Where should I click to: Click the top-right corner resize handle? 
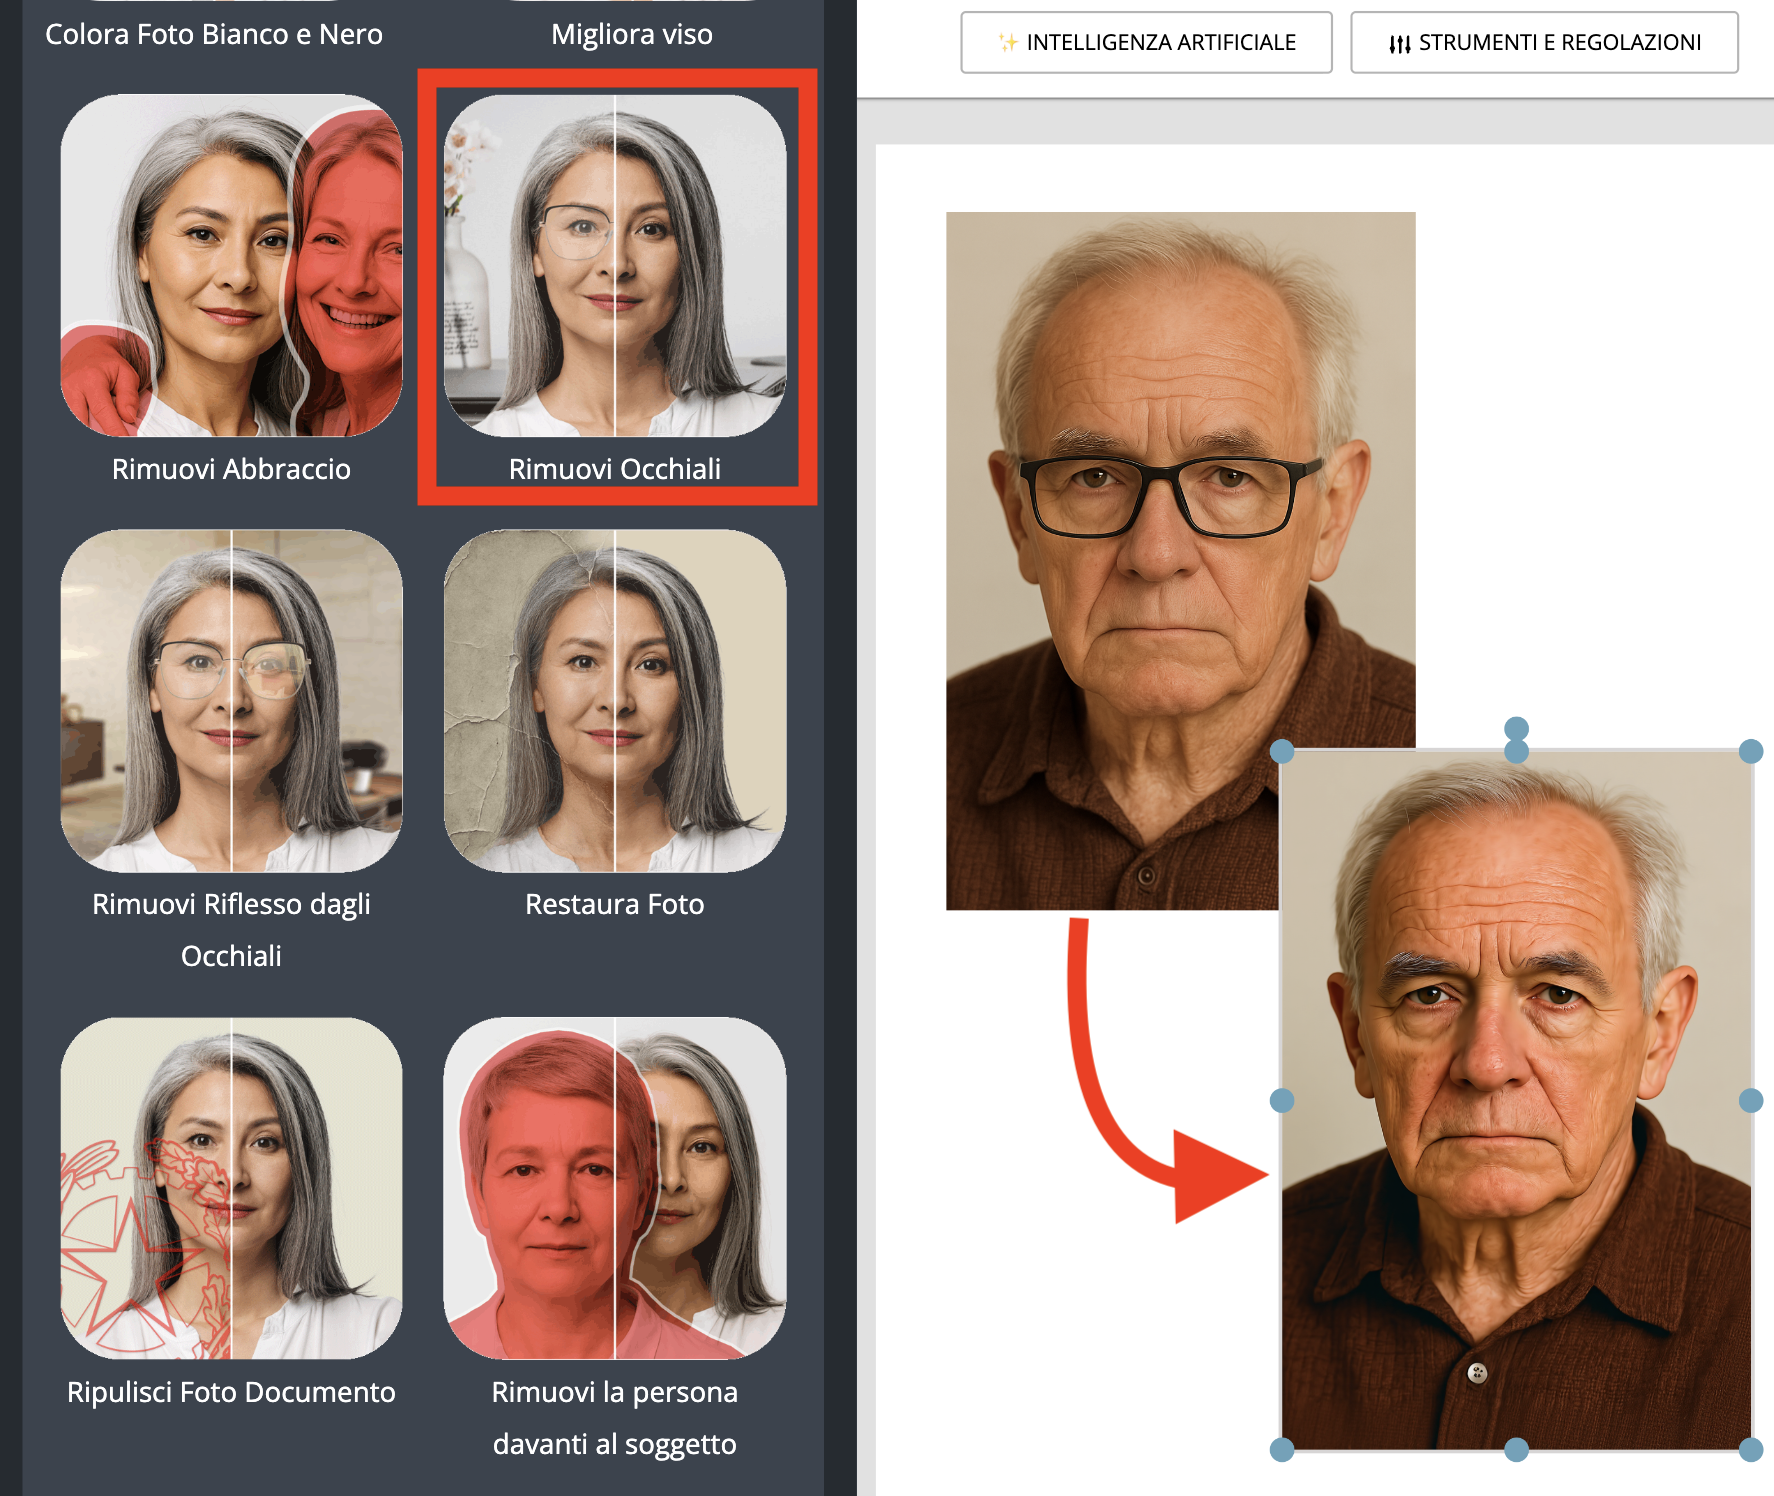[x=1750, y=751]
